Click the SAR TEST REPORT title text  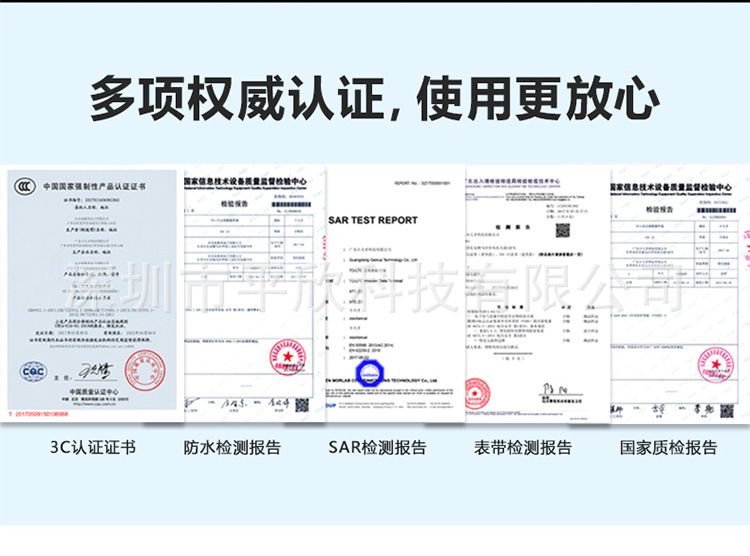pos(373,220)
